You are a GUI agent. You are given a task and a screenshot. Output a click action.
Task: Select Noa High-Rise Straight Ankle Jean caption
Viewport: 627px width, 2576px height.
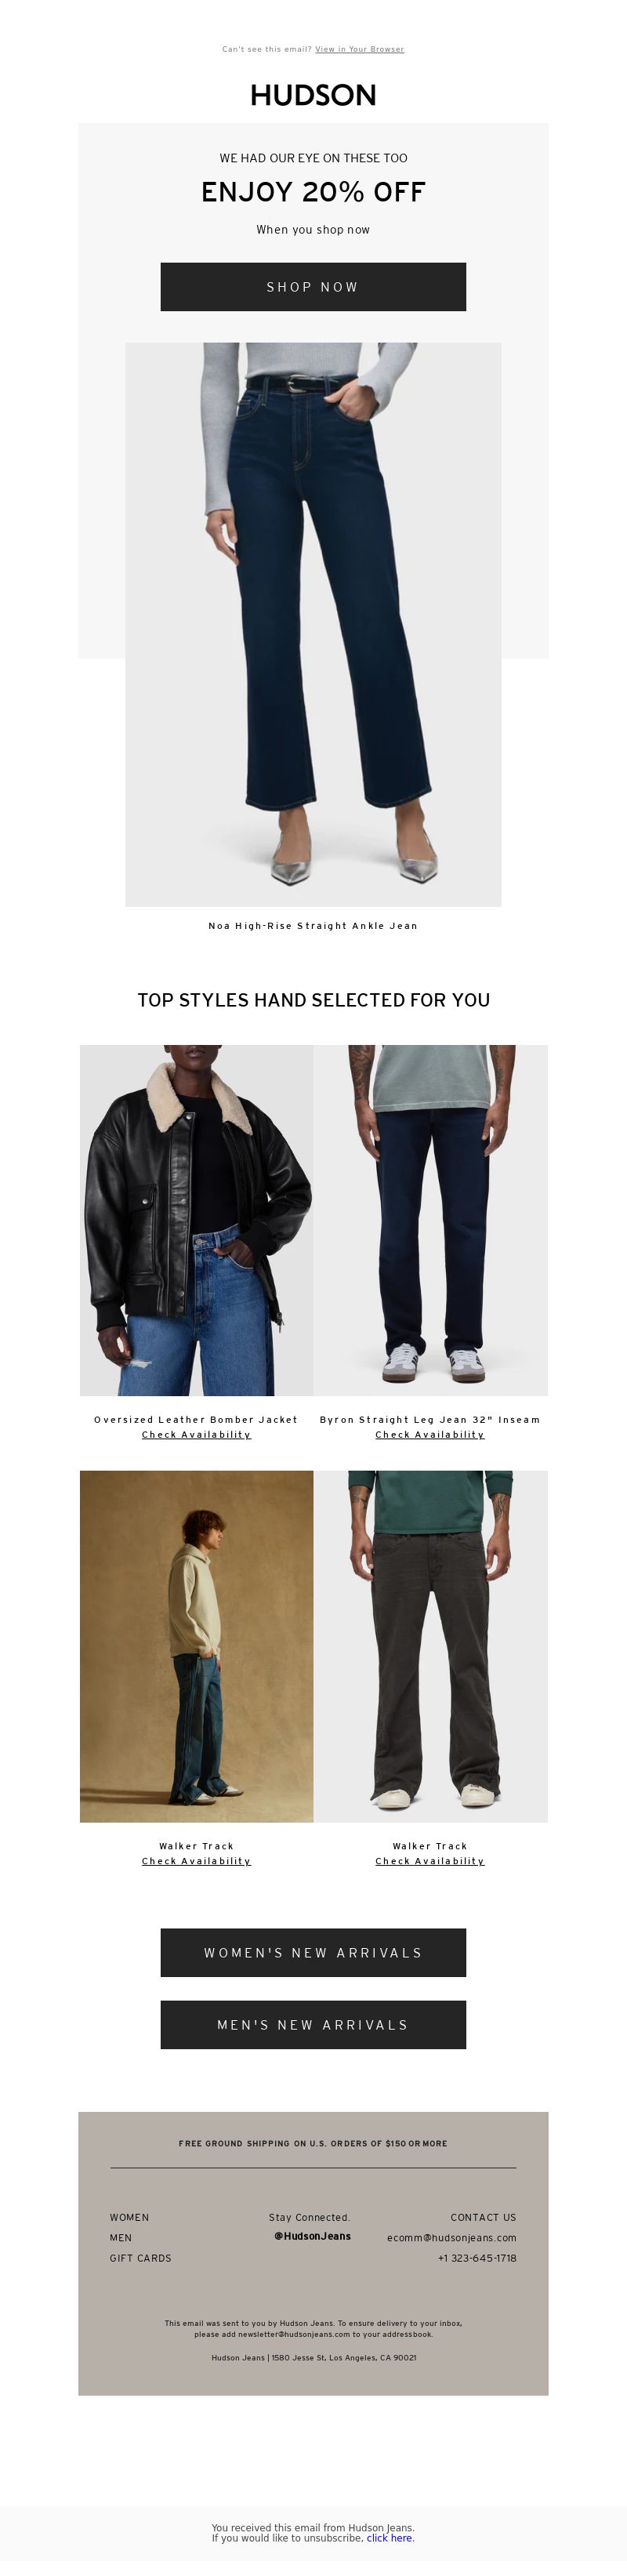313,926
